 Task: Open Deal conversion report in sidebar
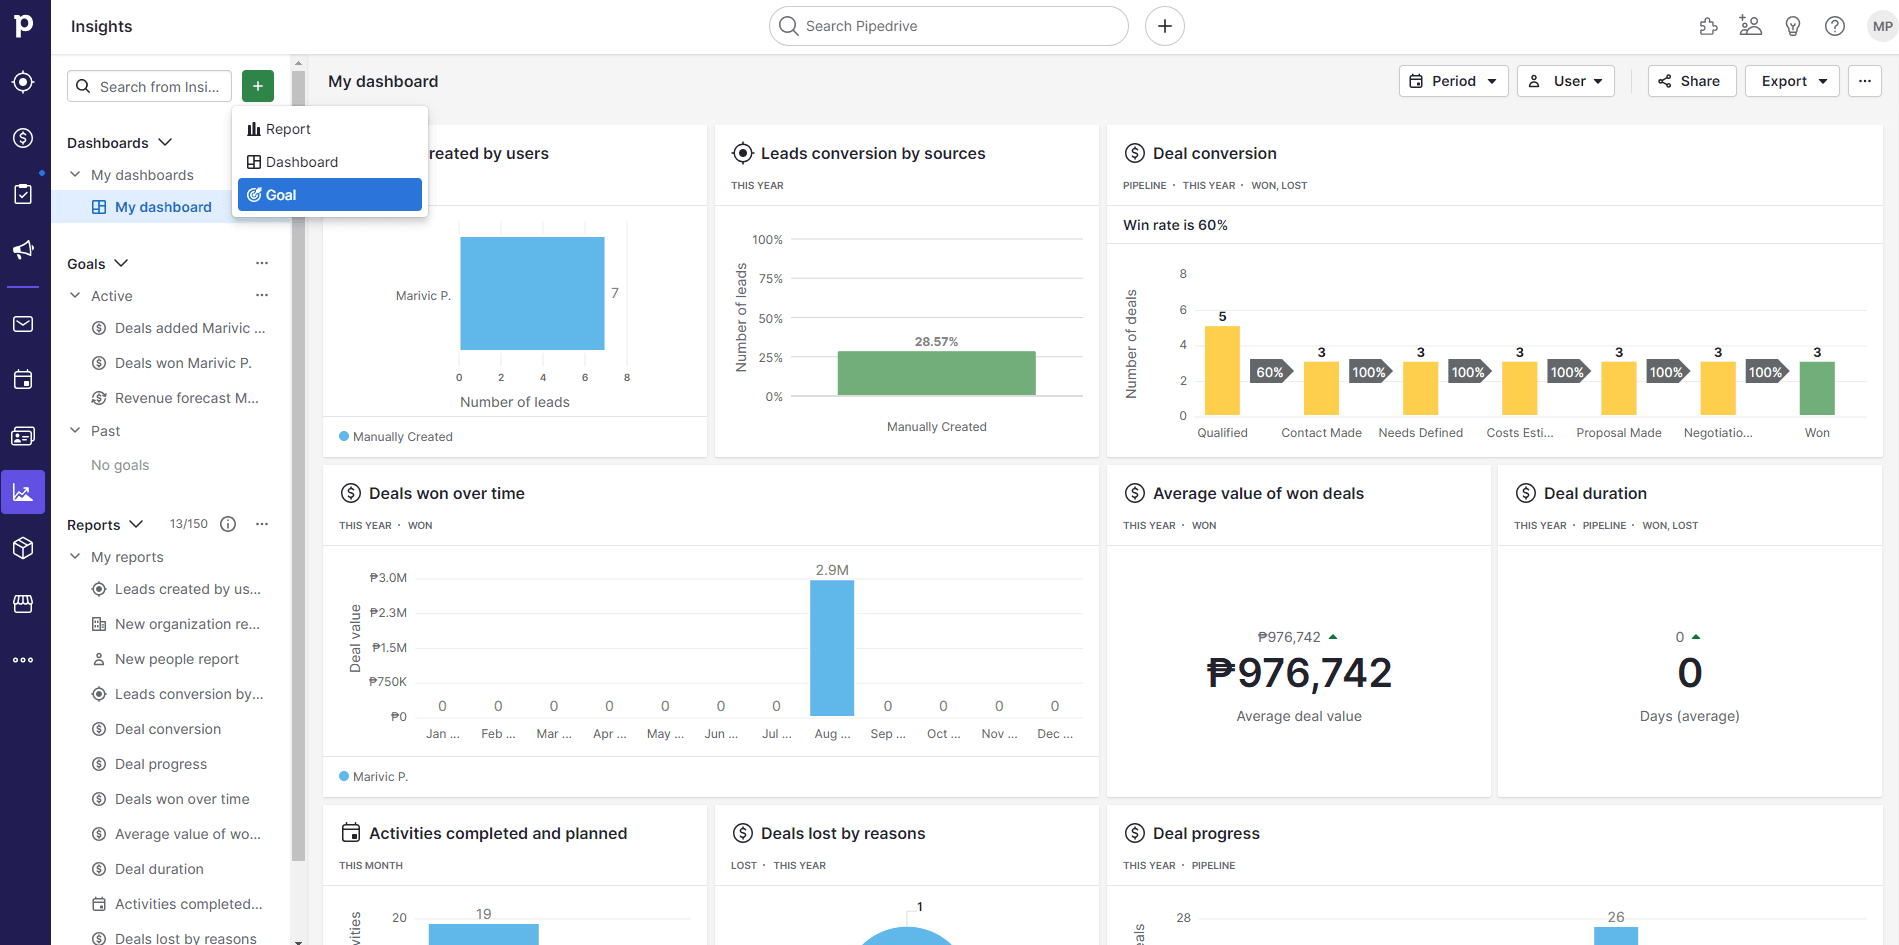tap(168, 729)
